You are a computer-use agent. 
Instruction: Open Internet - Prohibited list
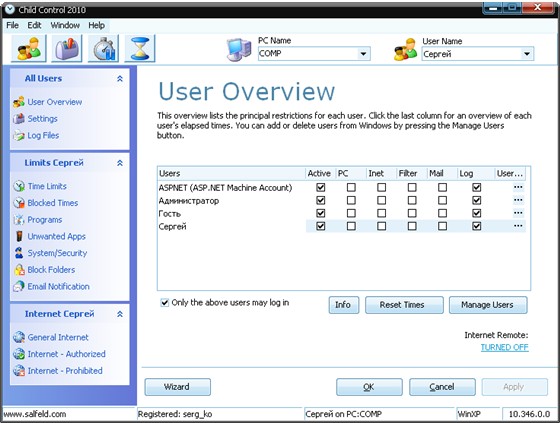(x=65, y=371)
